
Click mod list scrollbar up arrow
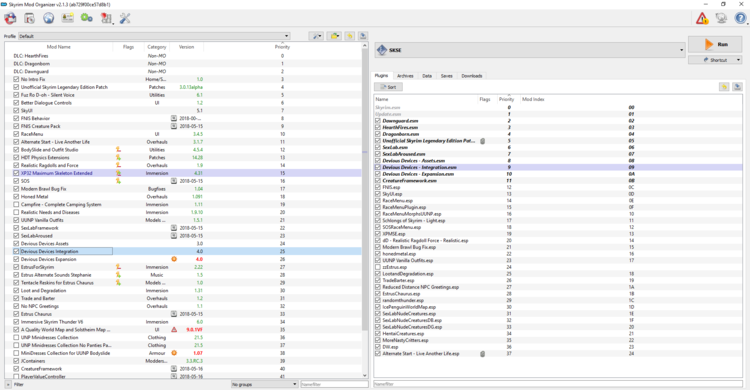point(364,45)
